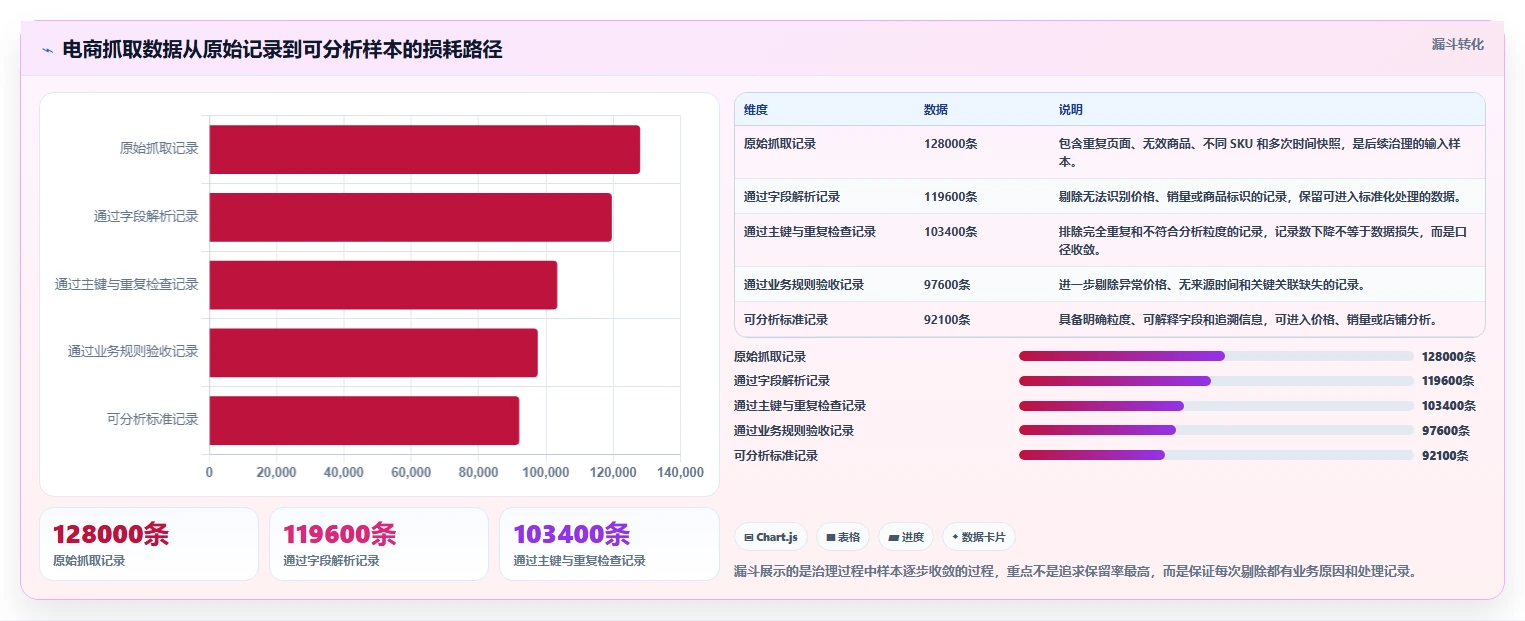Select the title 电商抓取数据从原始记录到可分析样本的损耗路径
This screenshot has width=1525, height=621.
(282, 49)
